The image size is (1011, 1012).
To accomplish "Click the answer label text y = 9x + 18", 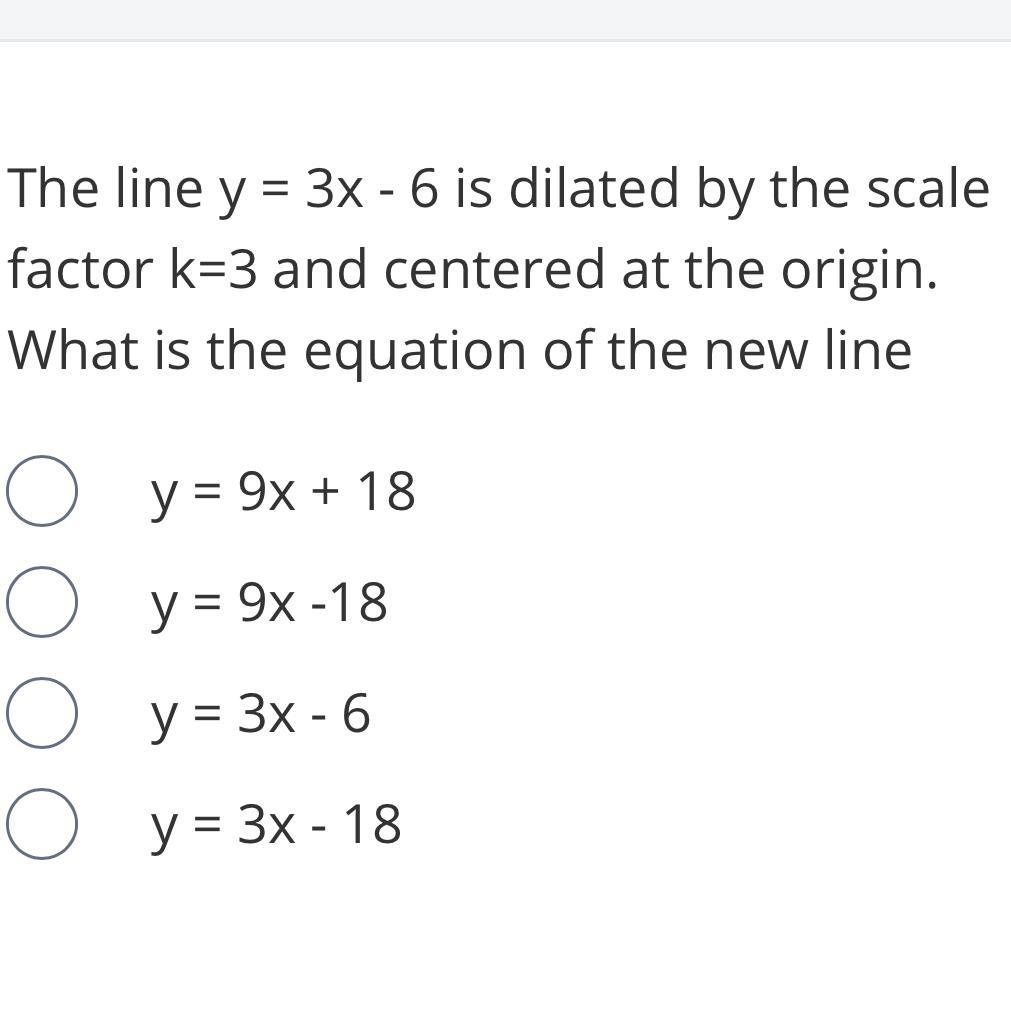I will 283,492.
